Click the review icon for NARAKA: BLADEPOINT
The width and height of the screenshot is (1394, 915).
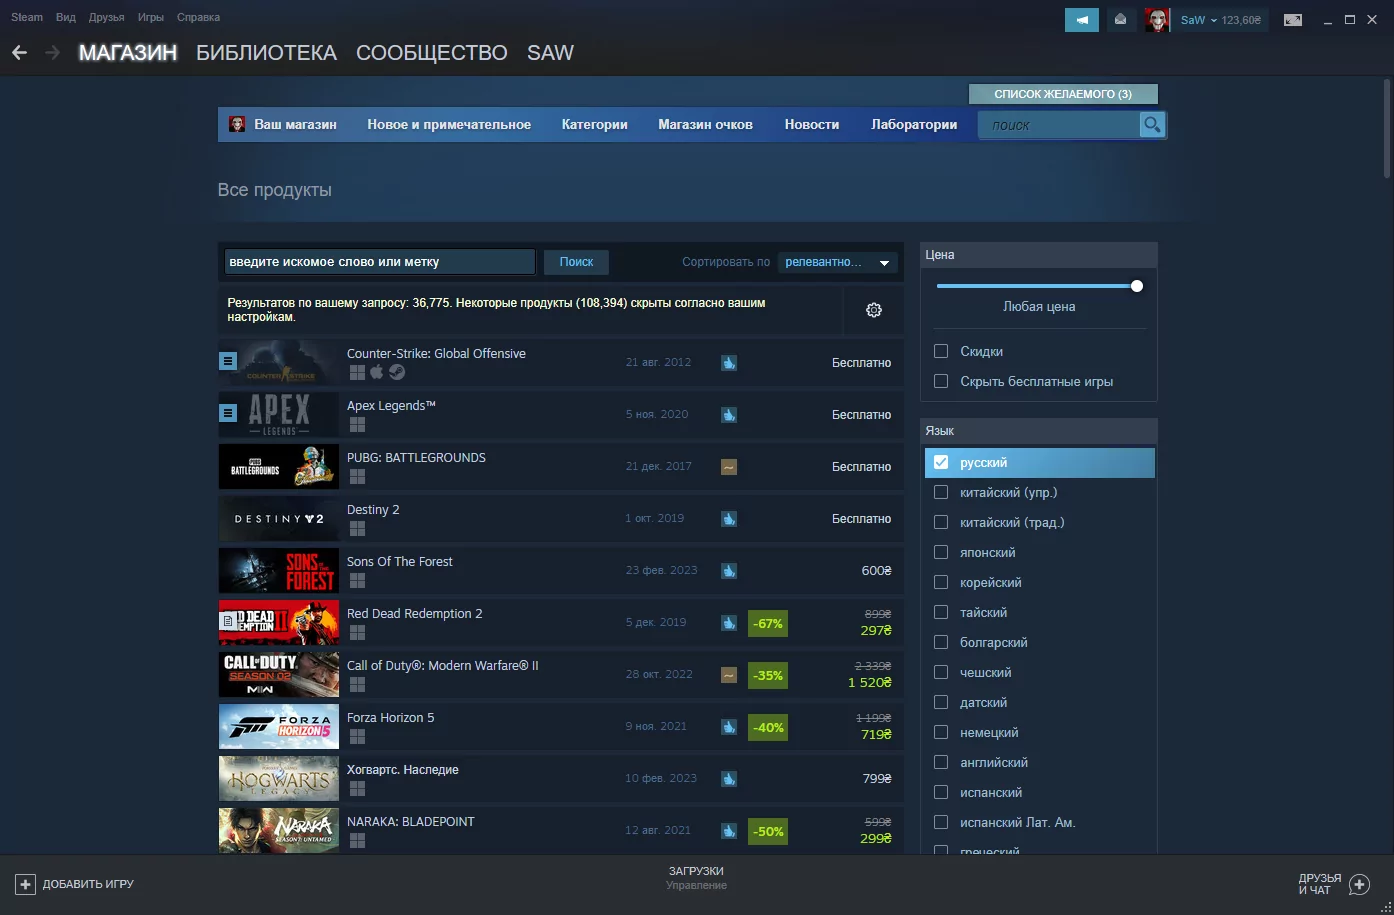pos(729,831)
